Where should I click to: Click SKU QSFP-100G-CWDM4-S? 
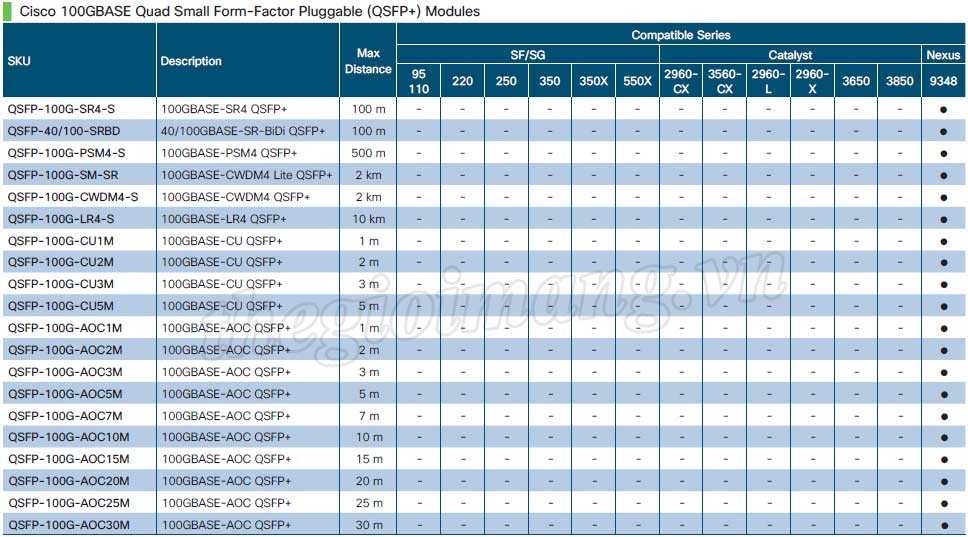73,198
